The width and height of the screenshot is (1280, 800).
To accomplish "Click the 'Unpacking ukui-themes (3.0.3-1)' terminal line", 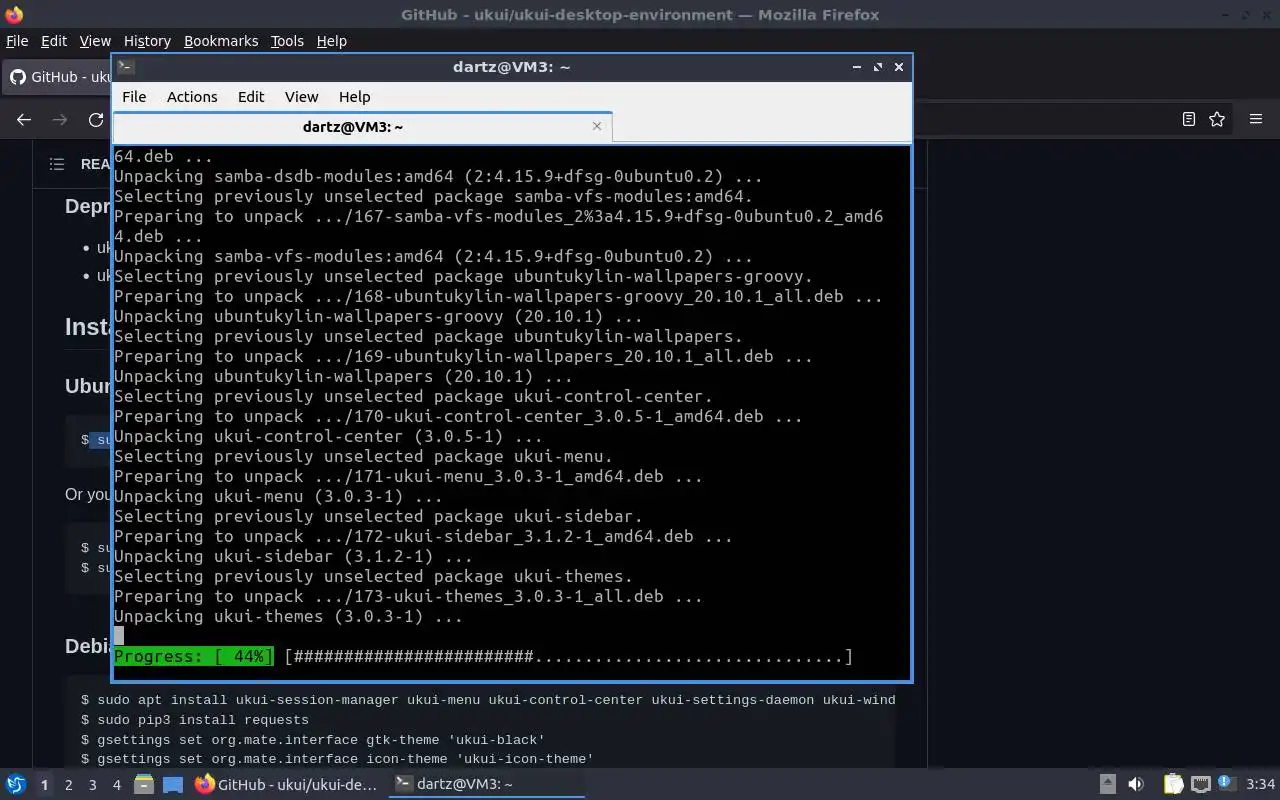I will point(288,617).
